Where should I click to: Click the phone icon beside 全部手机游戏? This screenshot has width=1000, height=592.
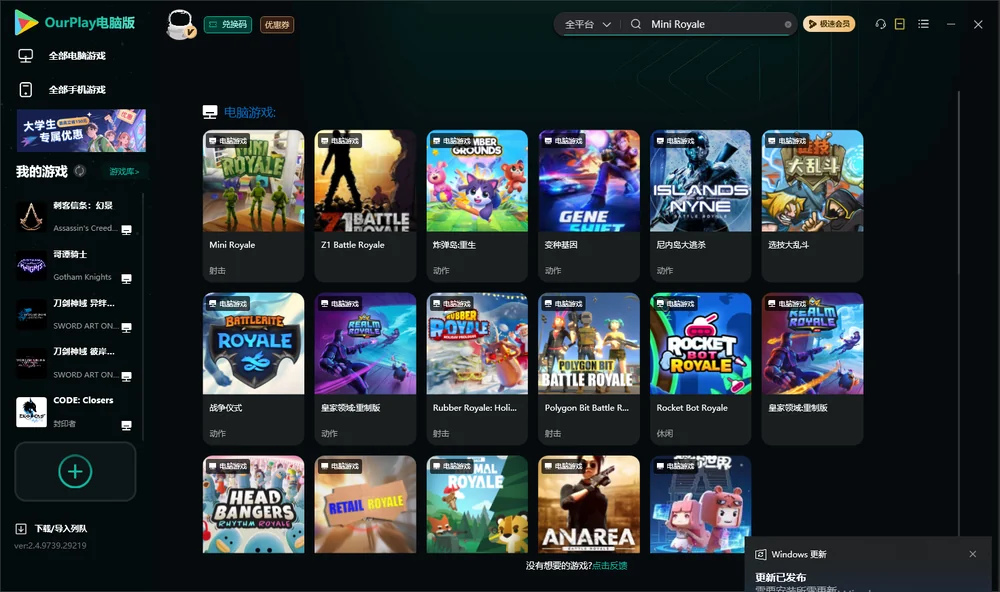pos(26,90)
